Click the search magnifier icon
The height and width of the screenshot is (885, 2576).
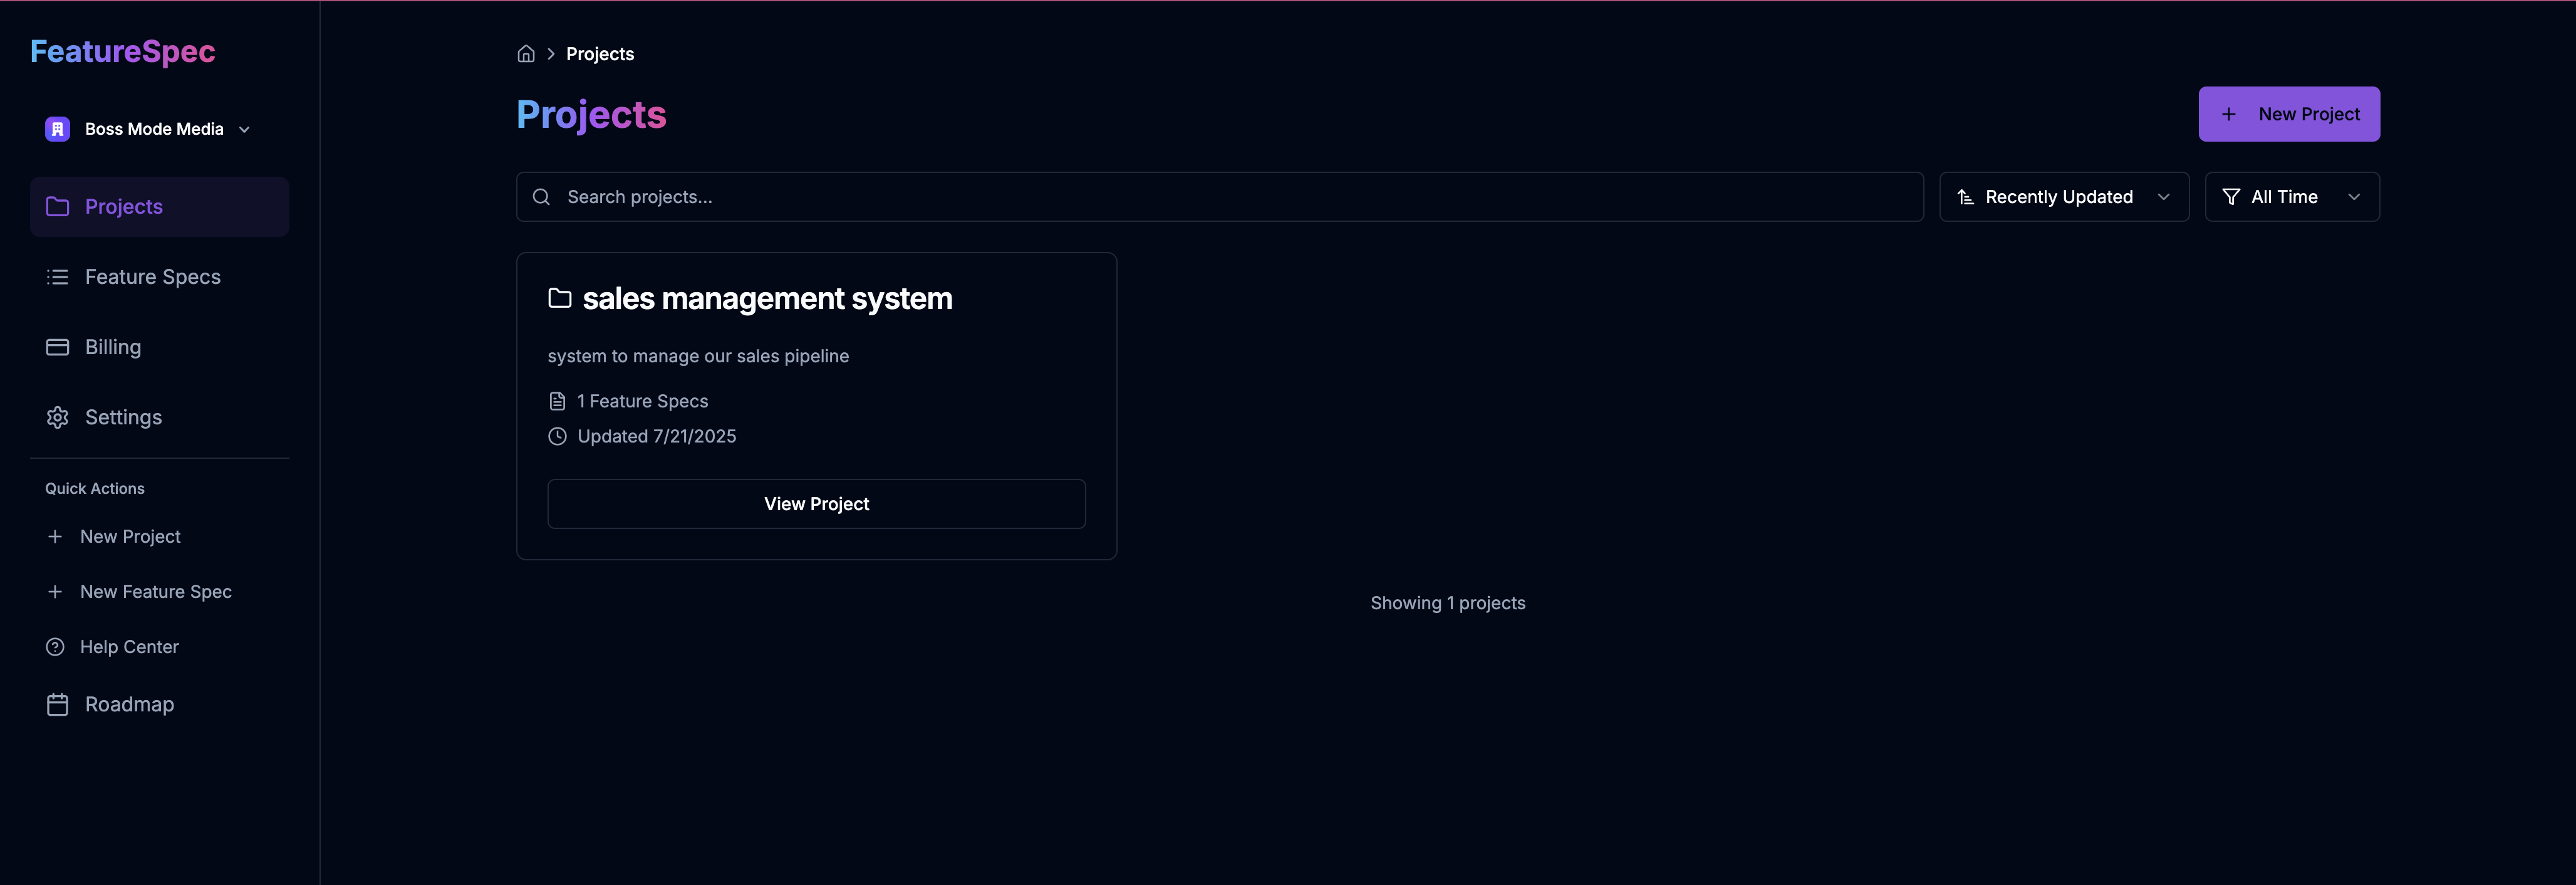pyautogui.click(x=541, y=197)
